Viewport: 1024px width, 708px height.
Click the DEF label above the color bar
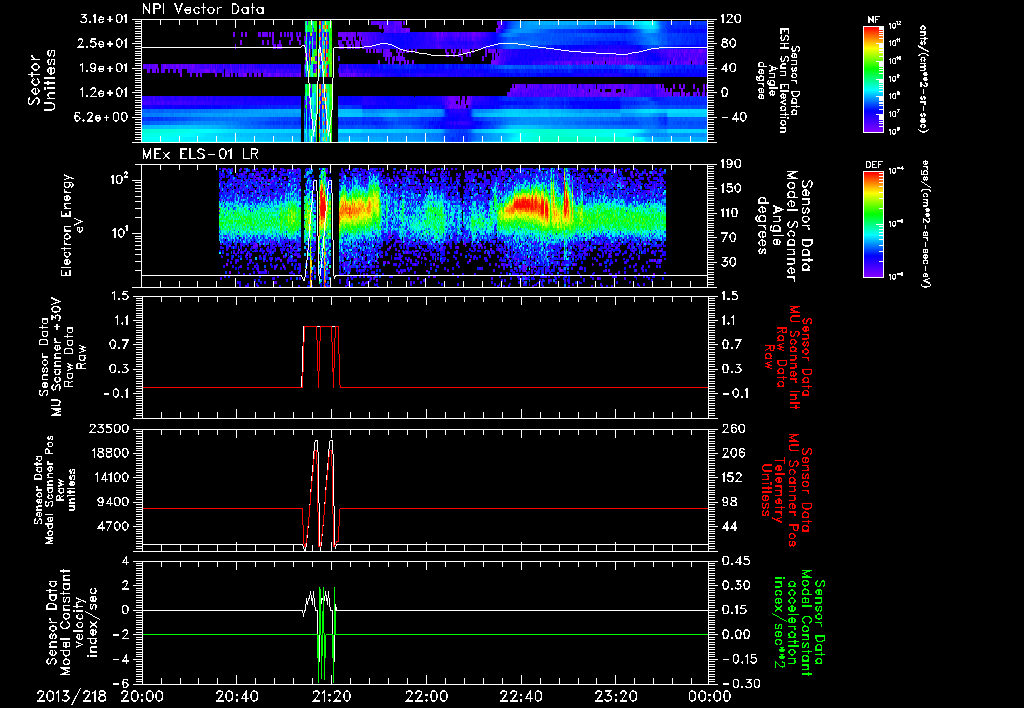pos(874,165)
